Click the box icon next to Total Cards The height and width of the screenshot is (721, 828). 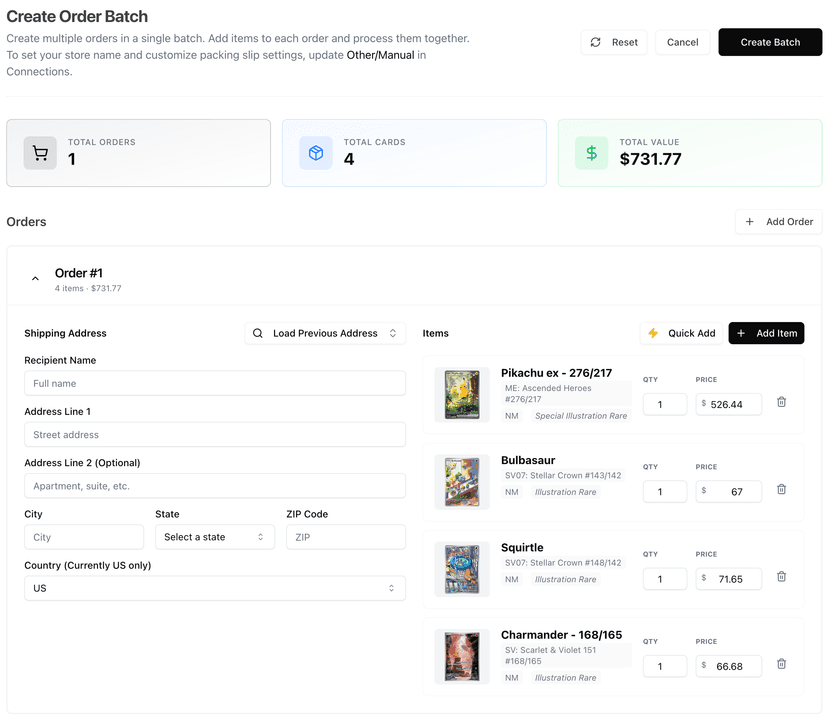coord(315,152)
